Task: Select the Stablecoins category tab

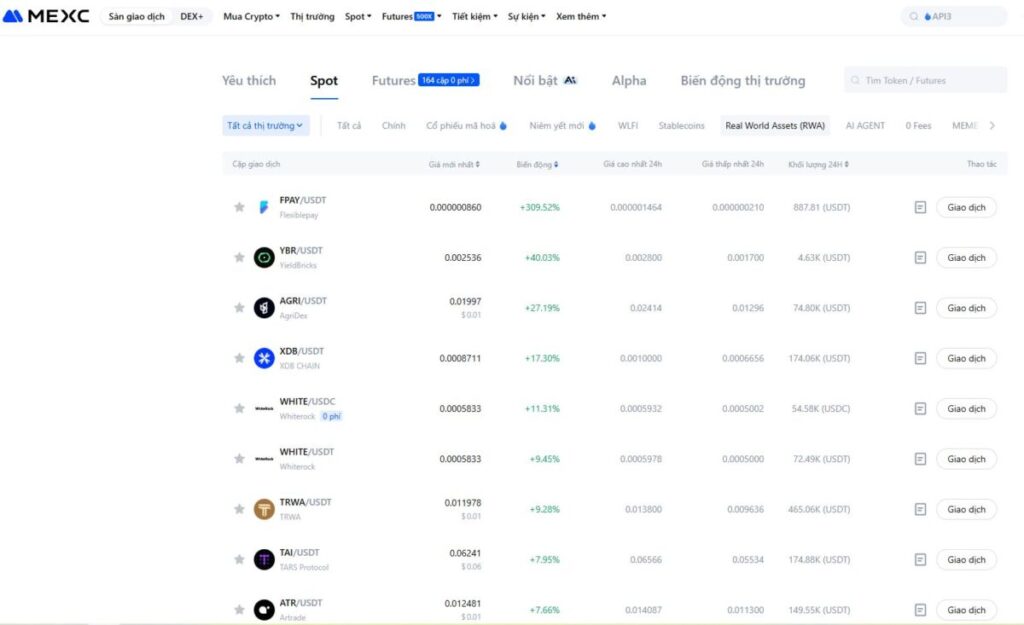Action: pyautogui.click(x=681, y=125)
